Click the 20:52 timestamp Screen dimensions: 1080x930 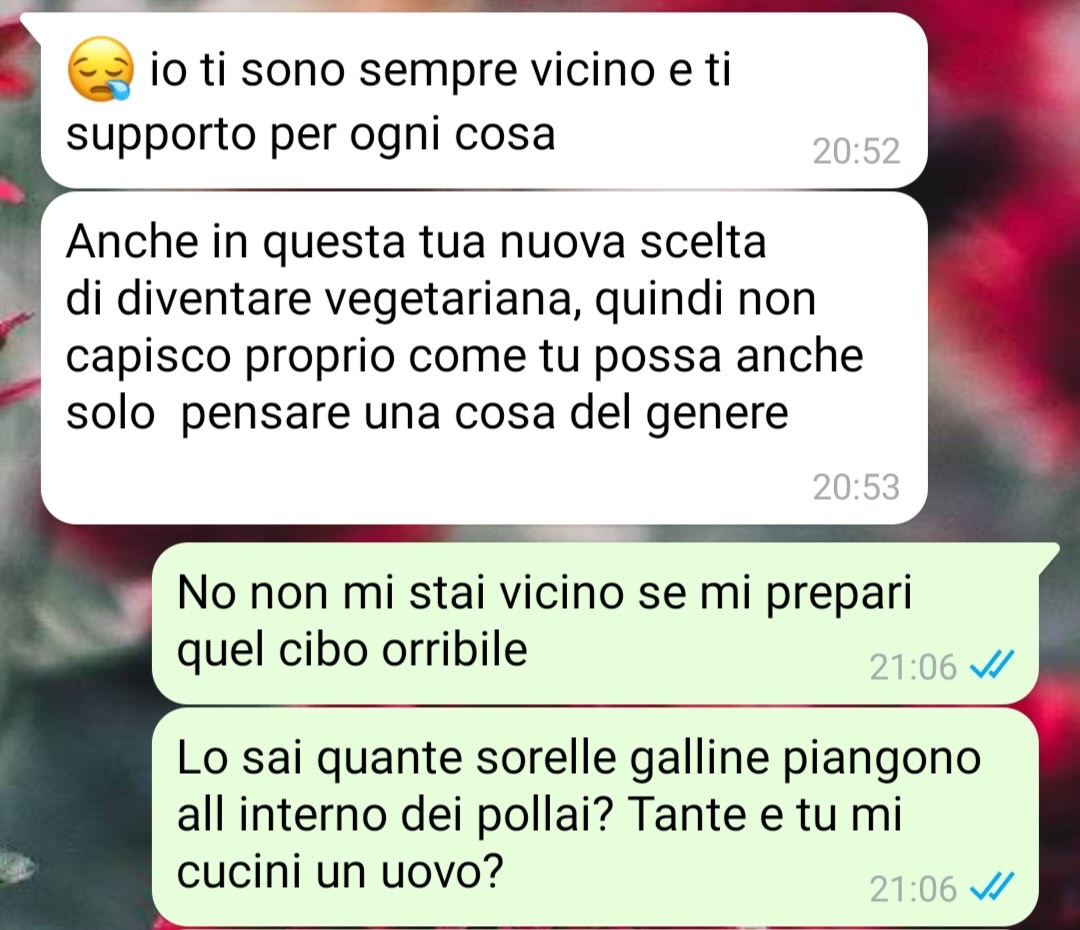click(856, 151)
